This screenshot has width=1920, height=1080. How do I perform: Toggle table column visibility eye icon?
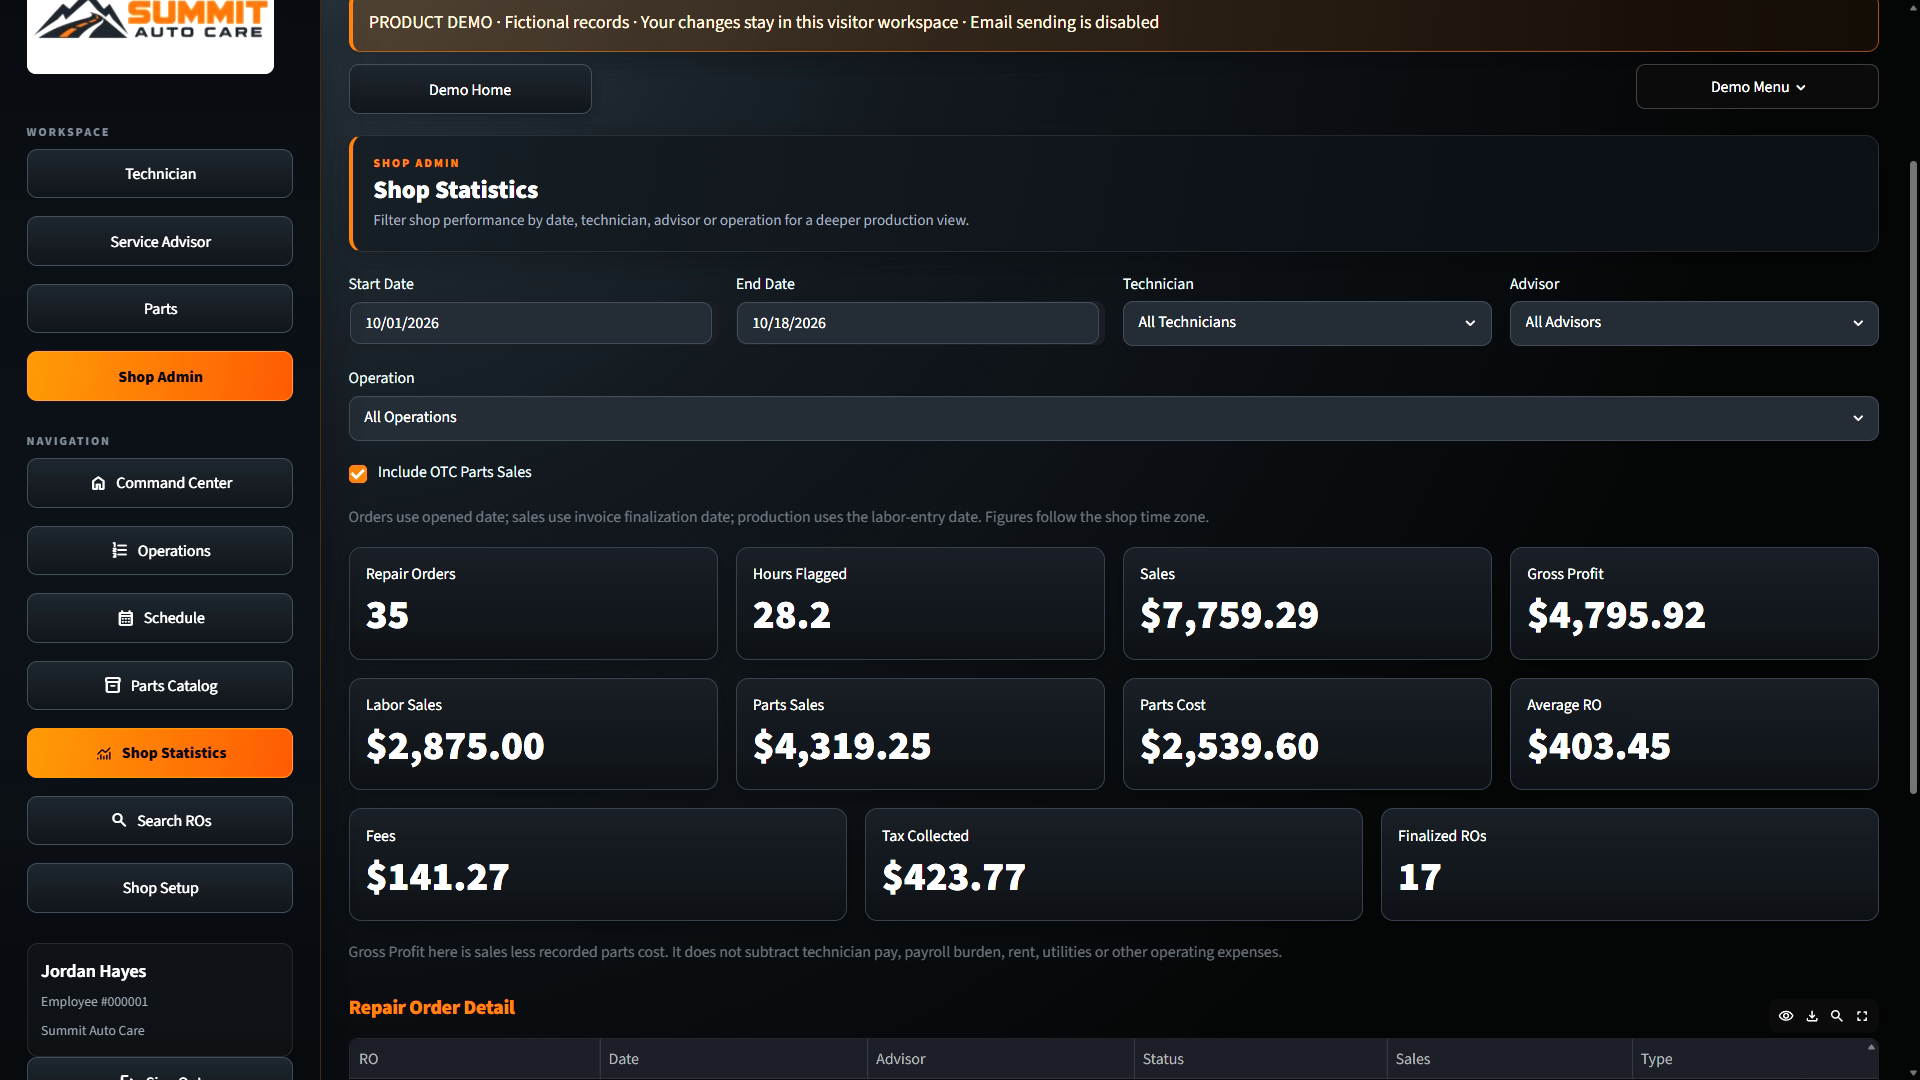(x=1786, y=1016)
